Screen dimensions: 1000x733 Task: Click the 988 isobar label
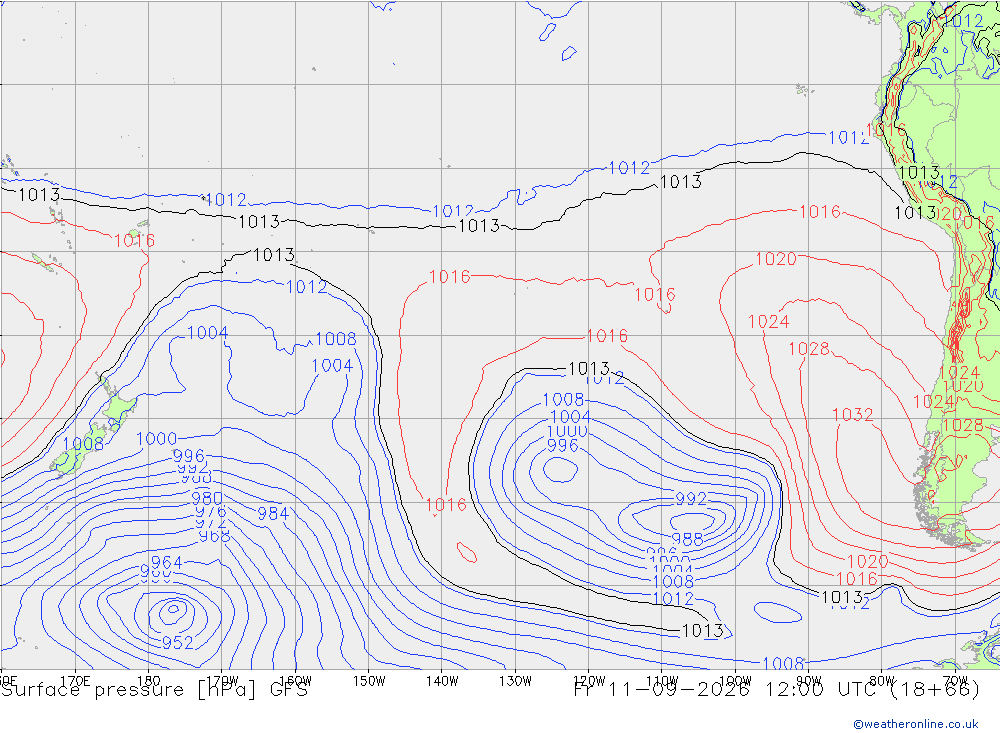(688, 539)
